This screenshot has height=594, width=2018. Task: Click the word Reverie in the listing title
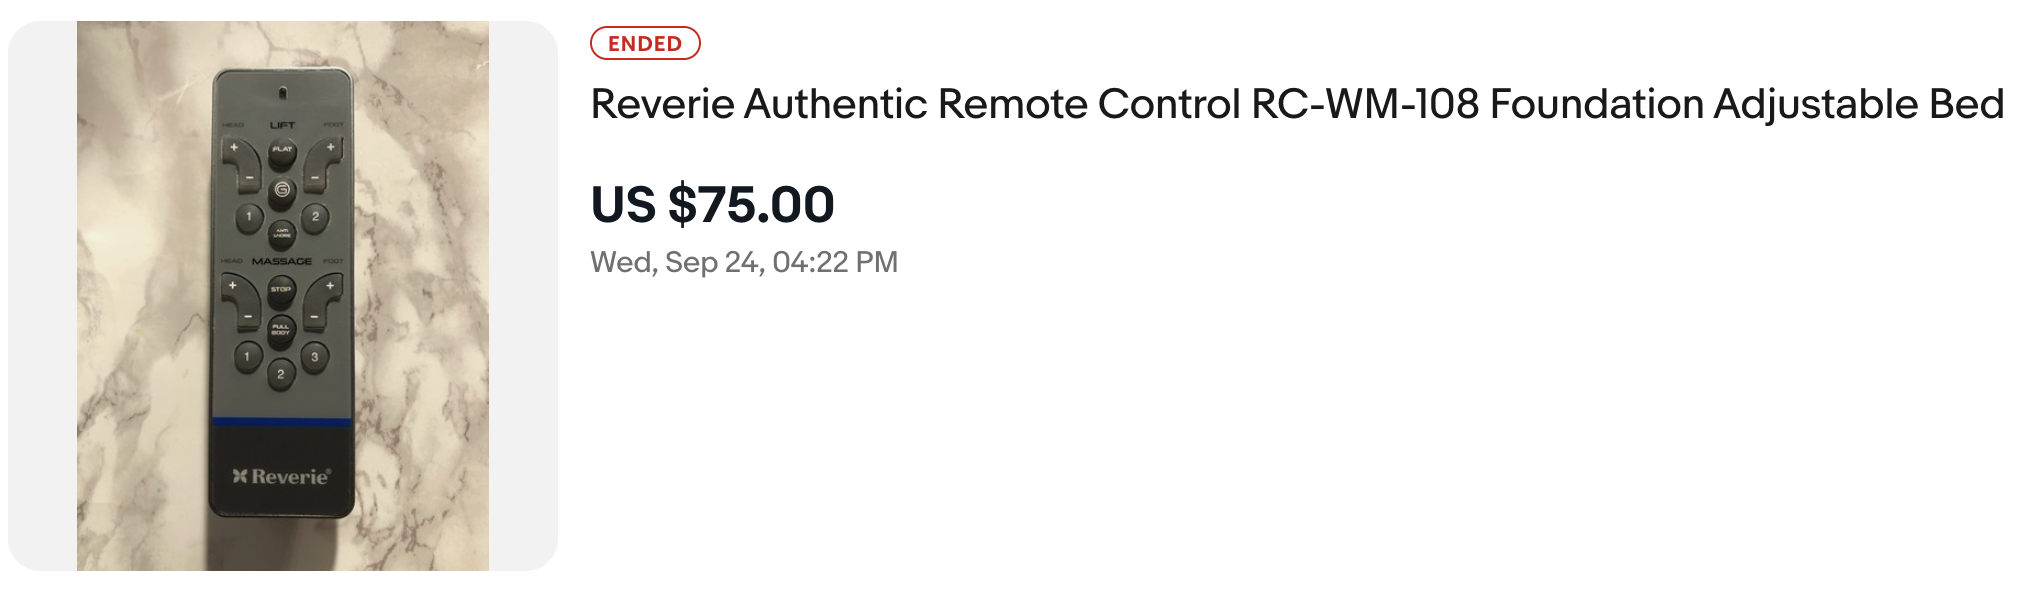(x=661, y=104)
